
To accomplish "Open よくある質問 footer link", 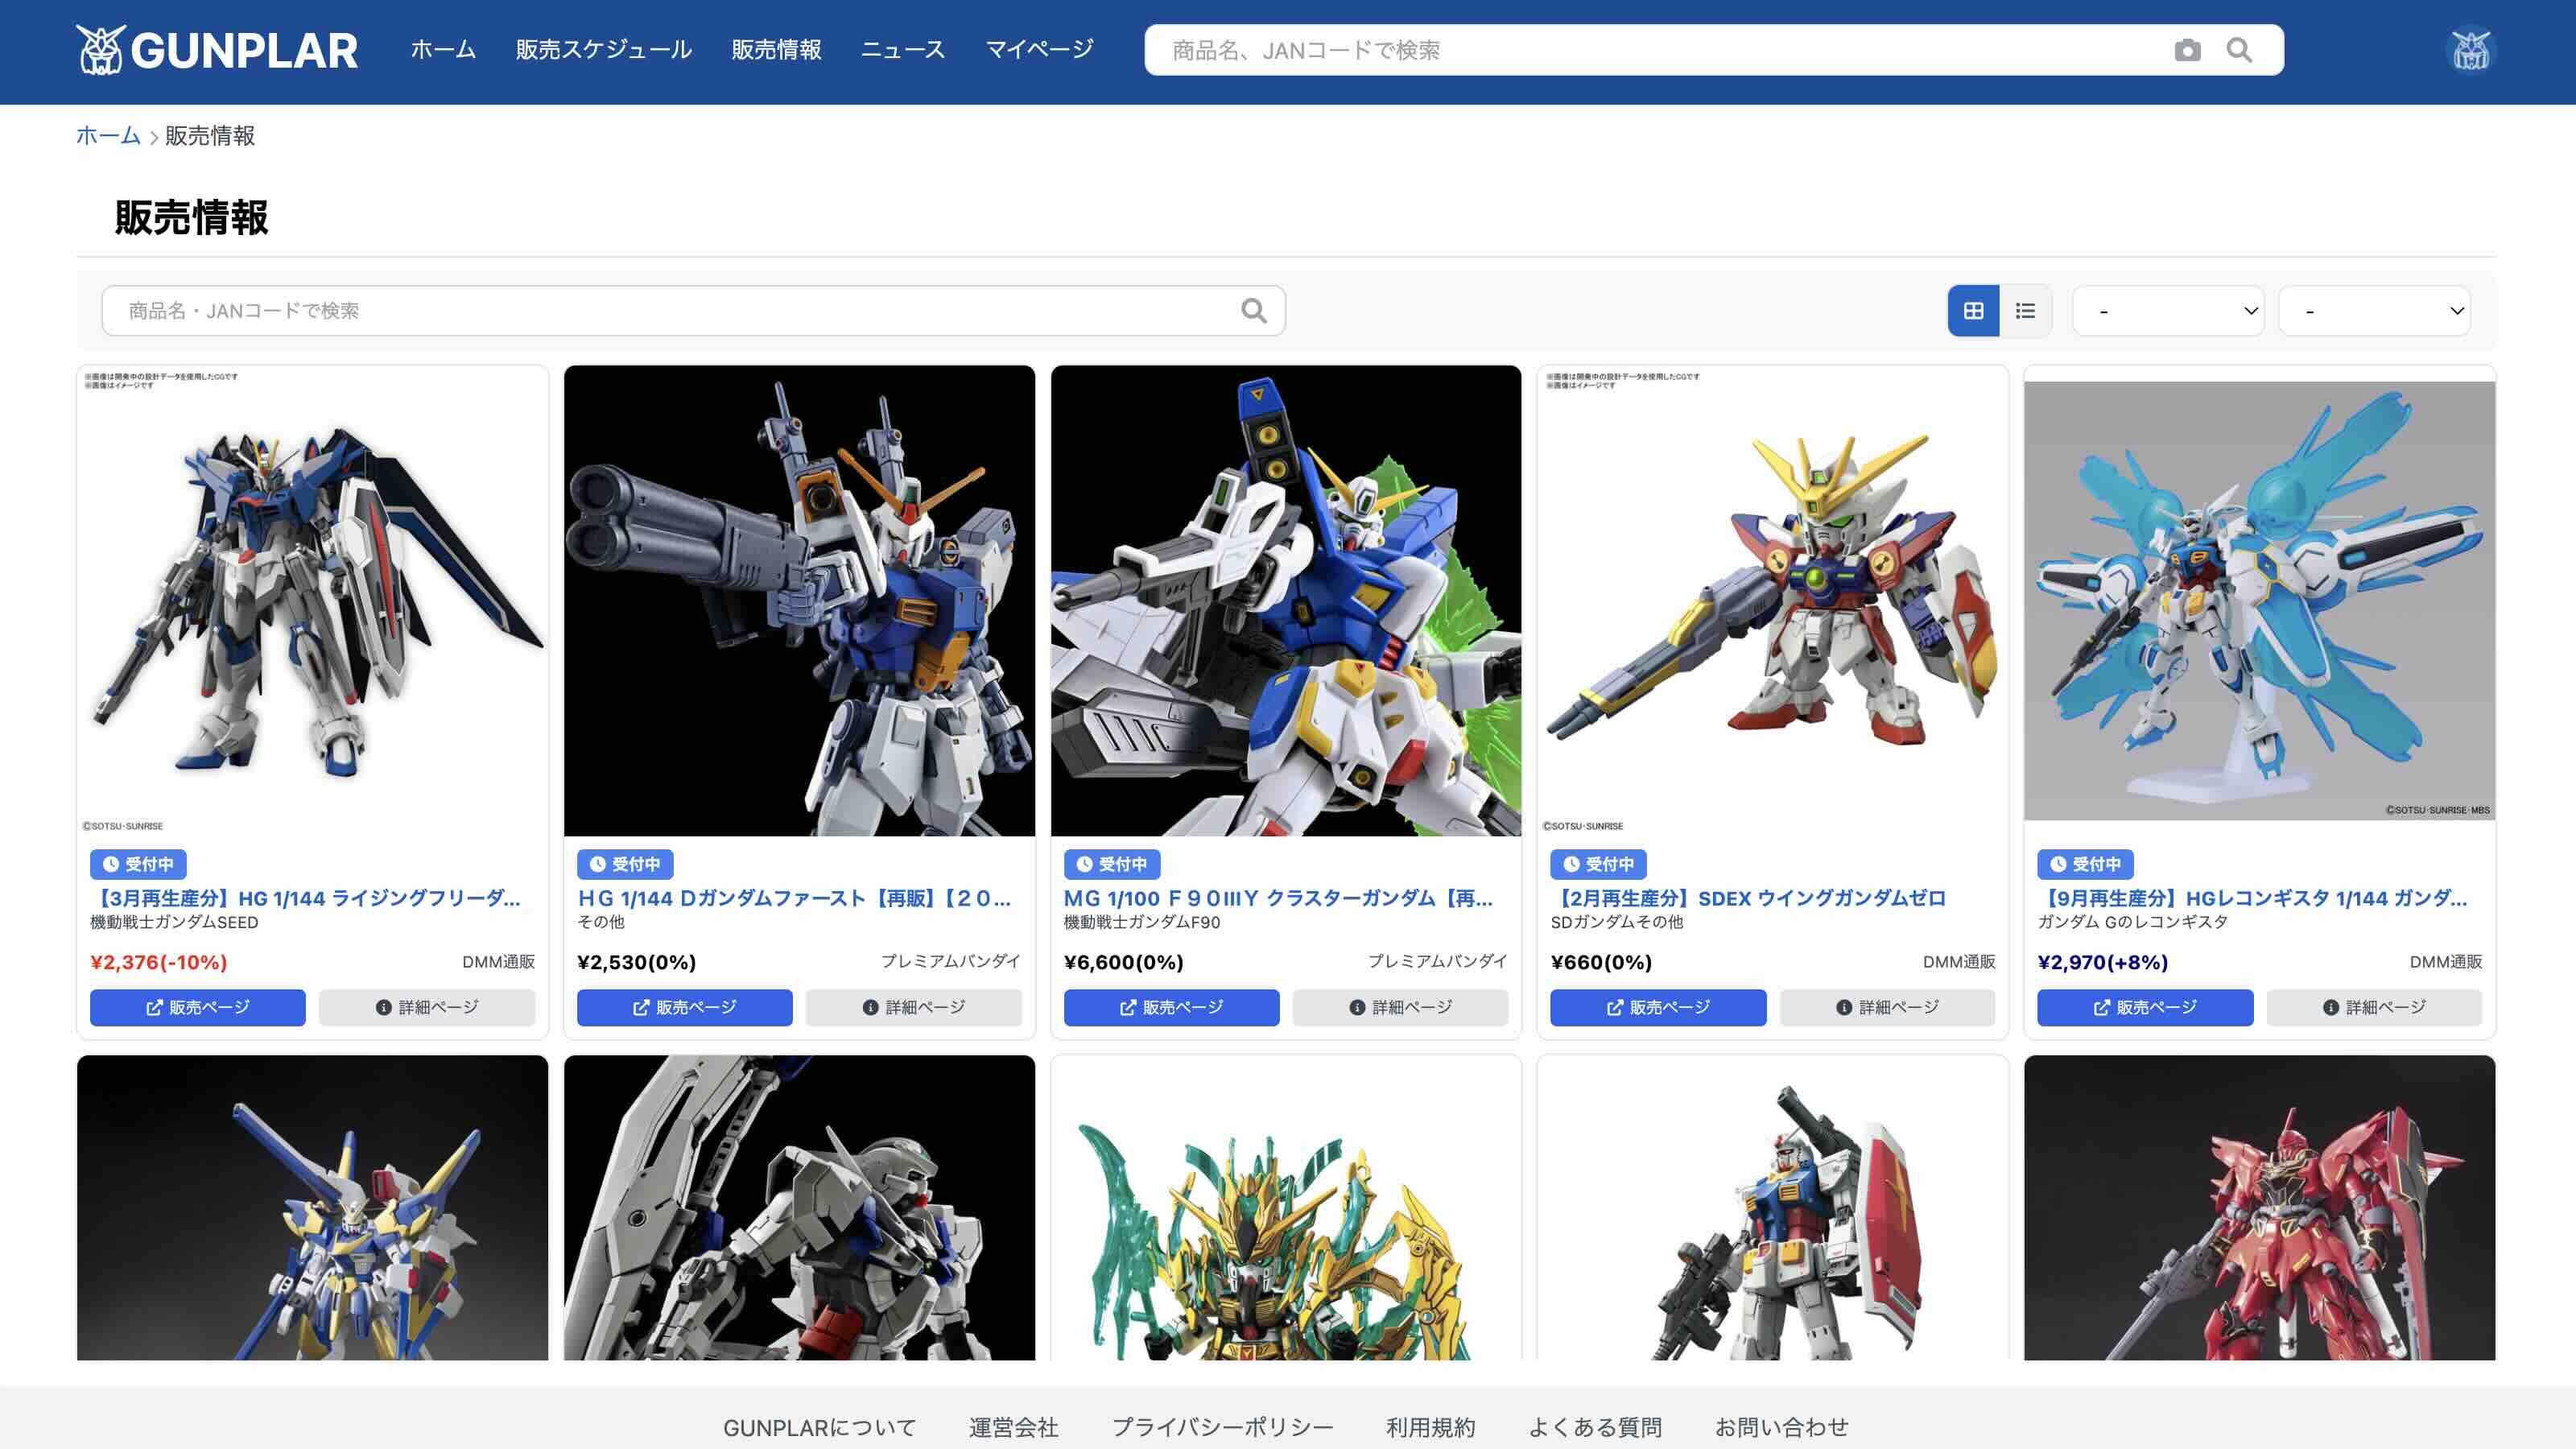I will coord(1595,1427).
